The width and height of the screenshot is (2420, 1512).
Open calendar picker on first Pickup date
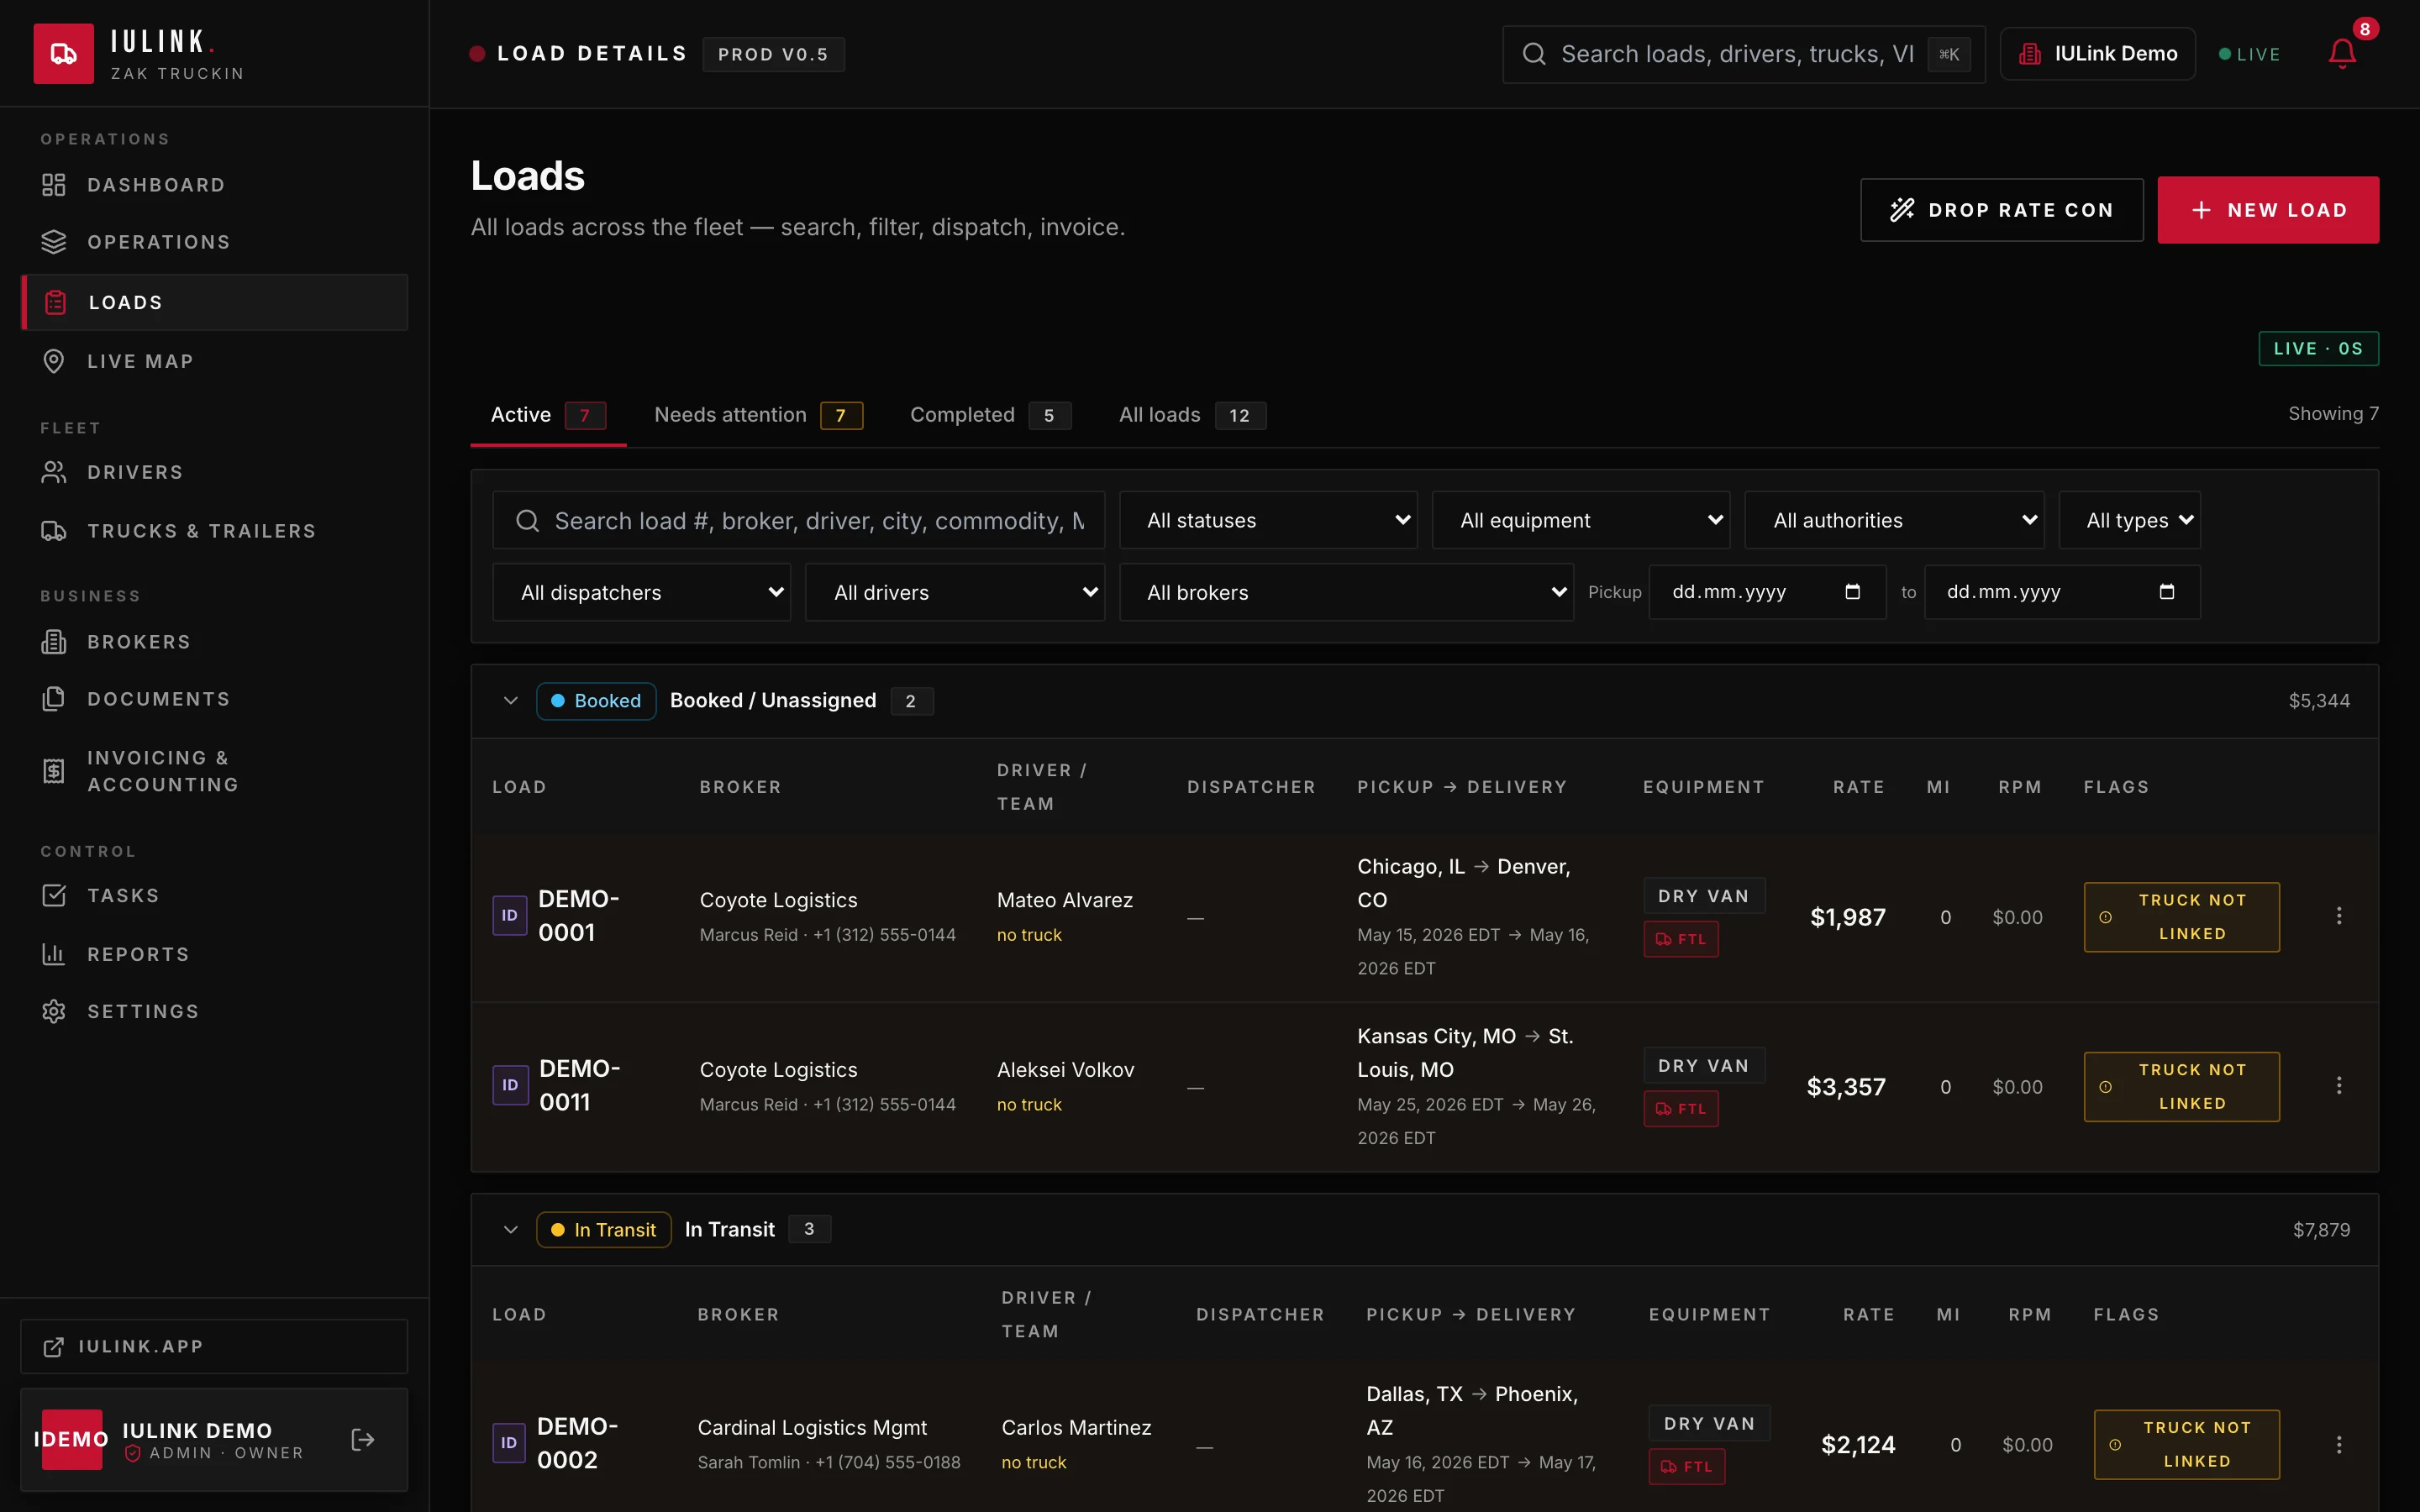(1852, 592)
